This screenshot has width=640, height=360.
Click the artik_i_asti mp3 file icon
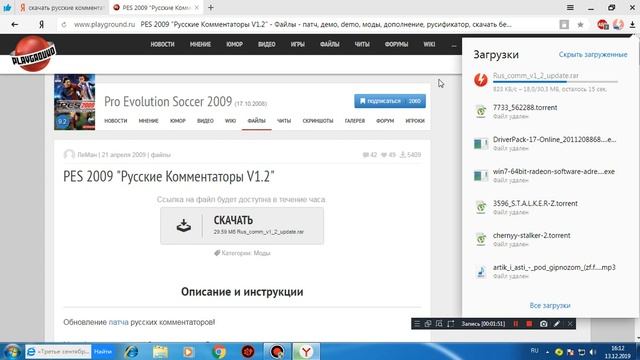click(481, 271)
